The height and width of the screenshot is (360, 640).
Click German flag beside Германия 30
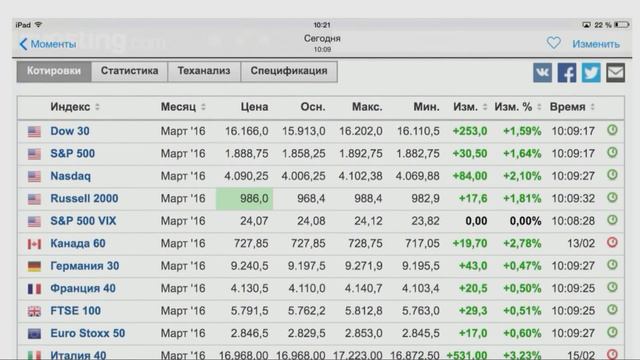click(x=34, y=266)
